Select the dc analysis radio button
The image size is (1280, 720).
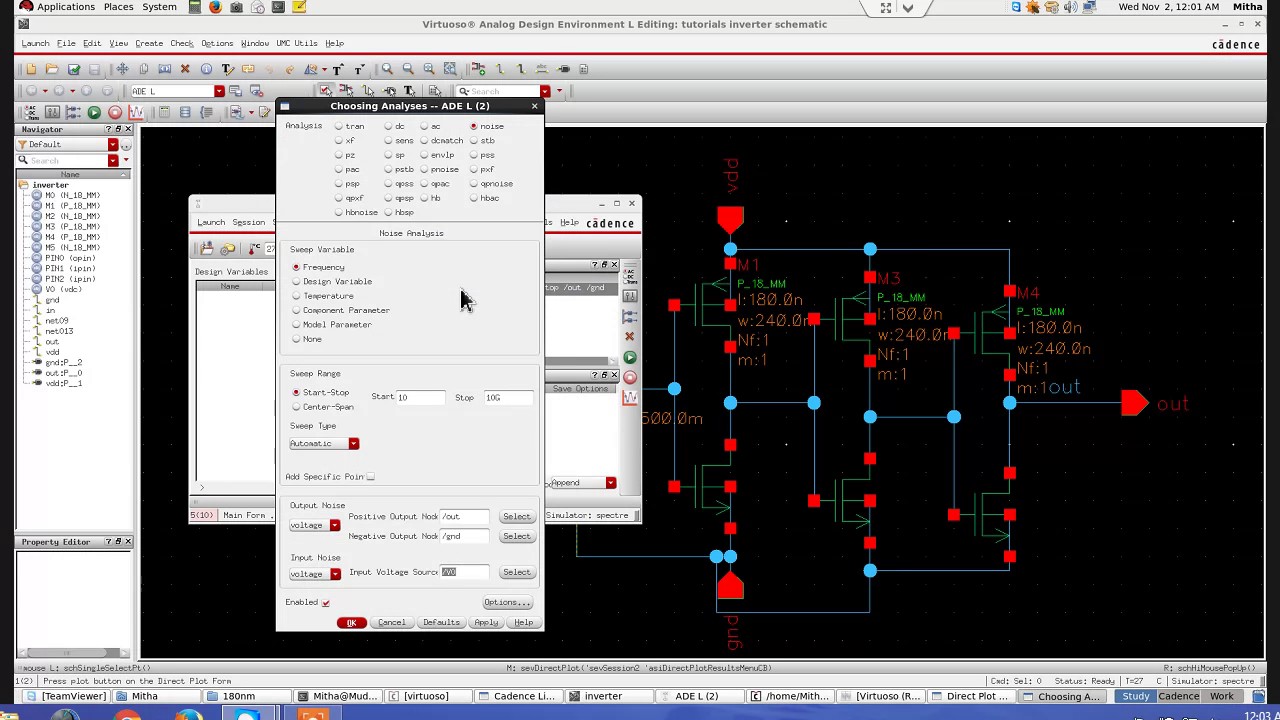388,126
